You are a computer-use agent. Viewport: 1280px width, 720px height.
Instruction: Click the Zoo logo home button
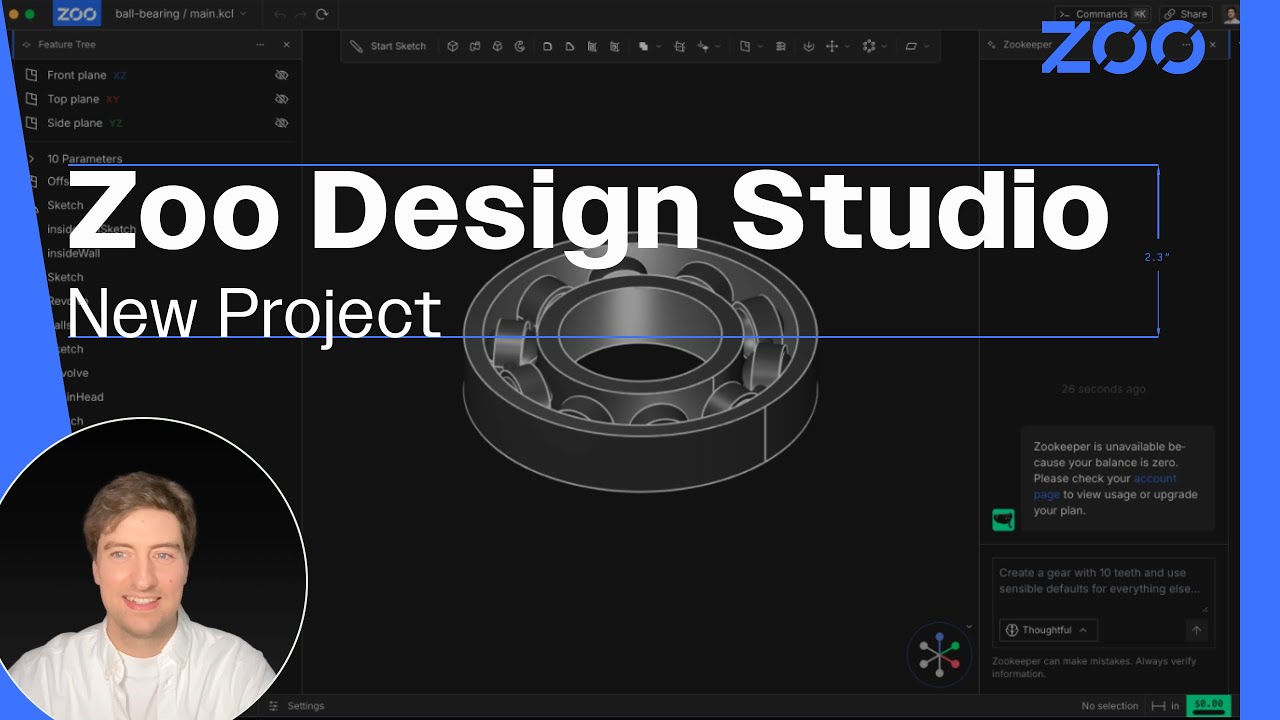click(x=76, y=14)
